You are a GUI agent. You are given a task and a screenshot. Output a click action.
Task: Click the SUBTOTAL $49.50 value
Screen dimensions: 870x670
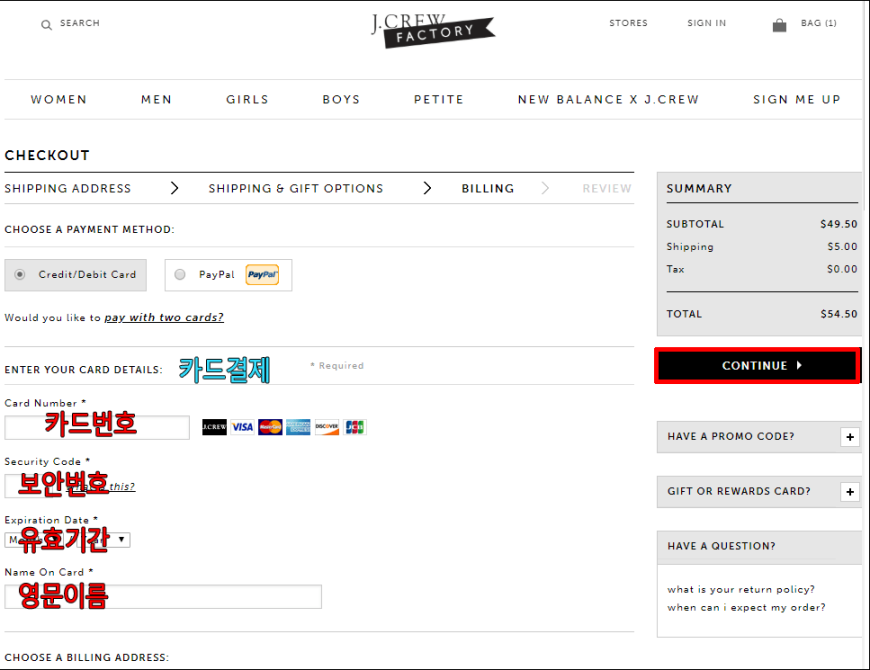coord(839,224)
